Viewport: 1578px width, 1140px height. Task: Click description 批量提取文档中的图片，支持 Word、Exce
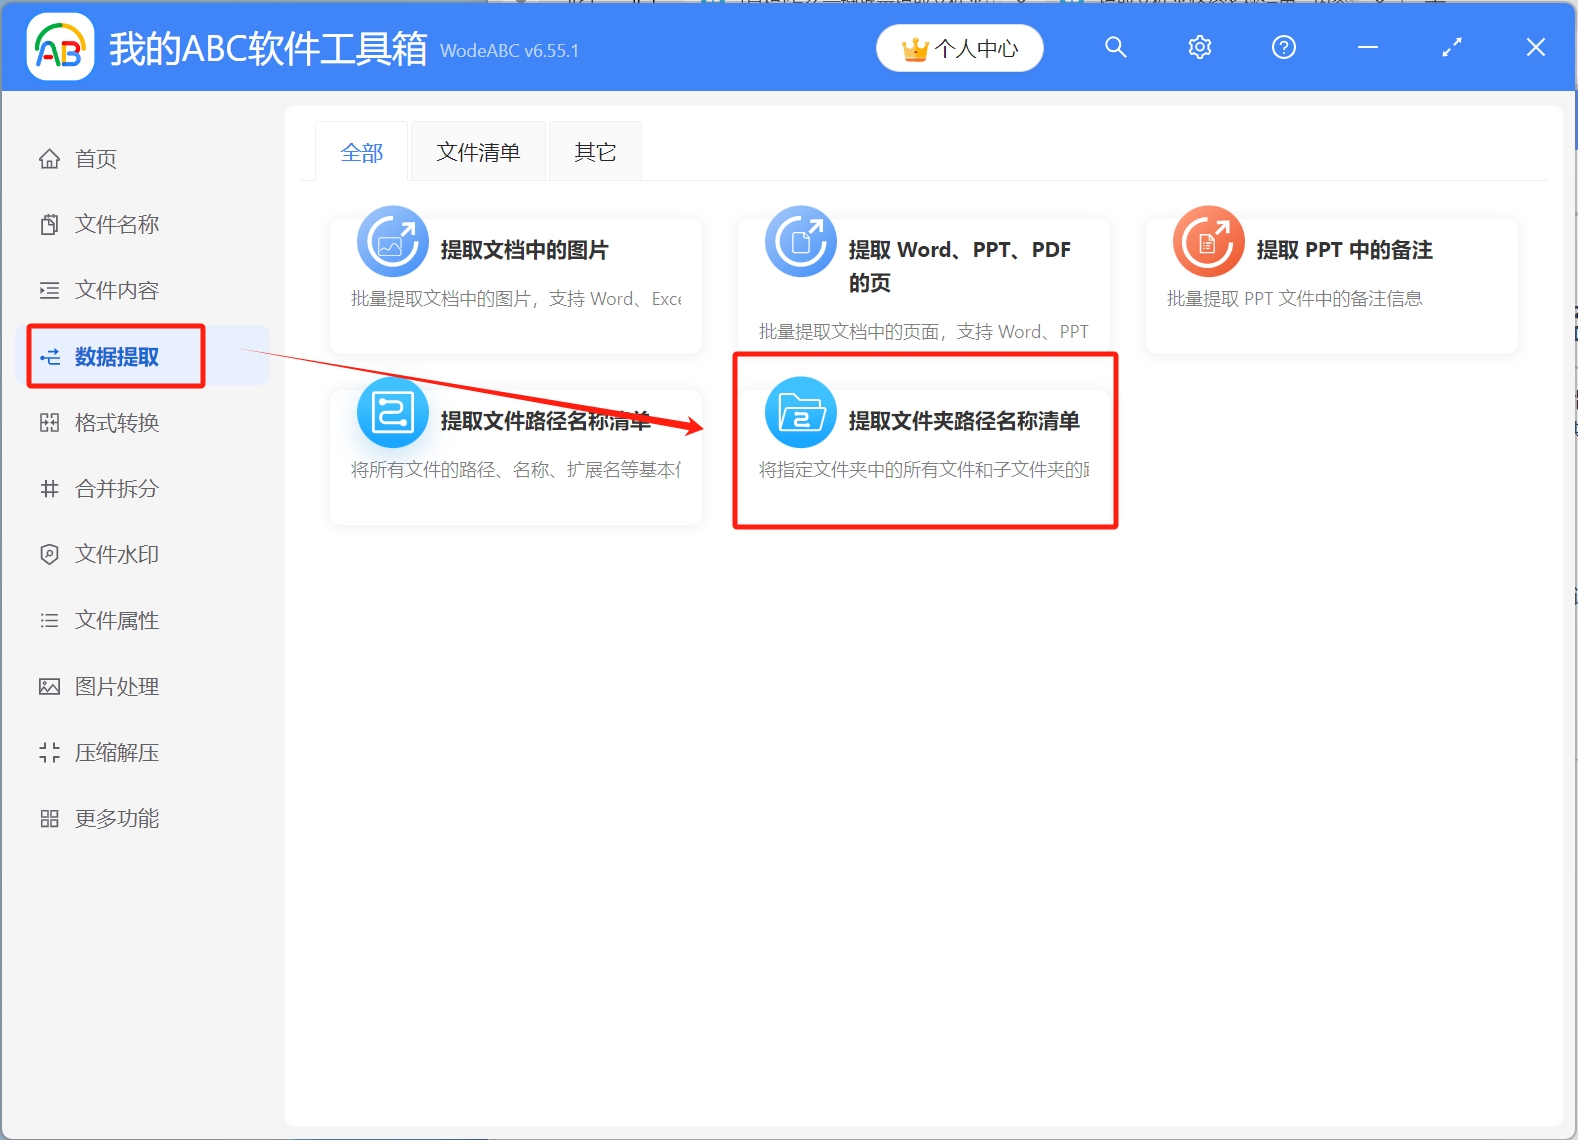coord(516,298)
